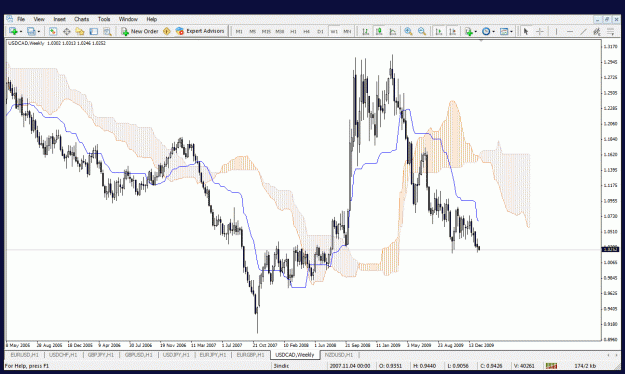
Task: Switch to GBPJPY,H1 chart tab
Action: (x=101, y=355)
